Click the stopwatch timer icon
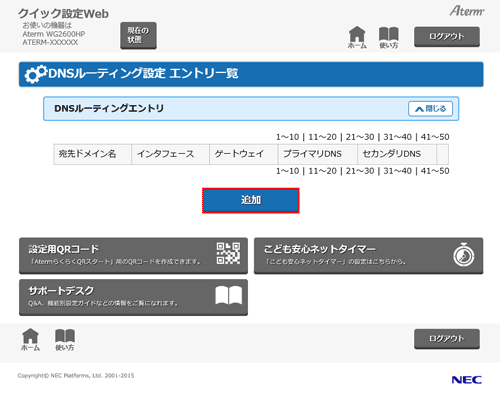Viewport: 500px width, 393px height. [464, 255]
